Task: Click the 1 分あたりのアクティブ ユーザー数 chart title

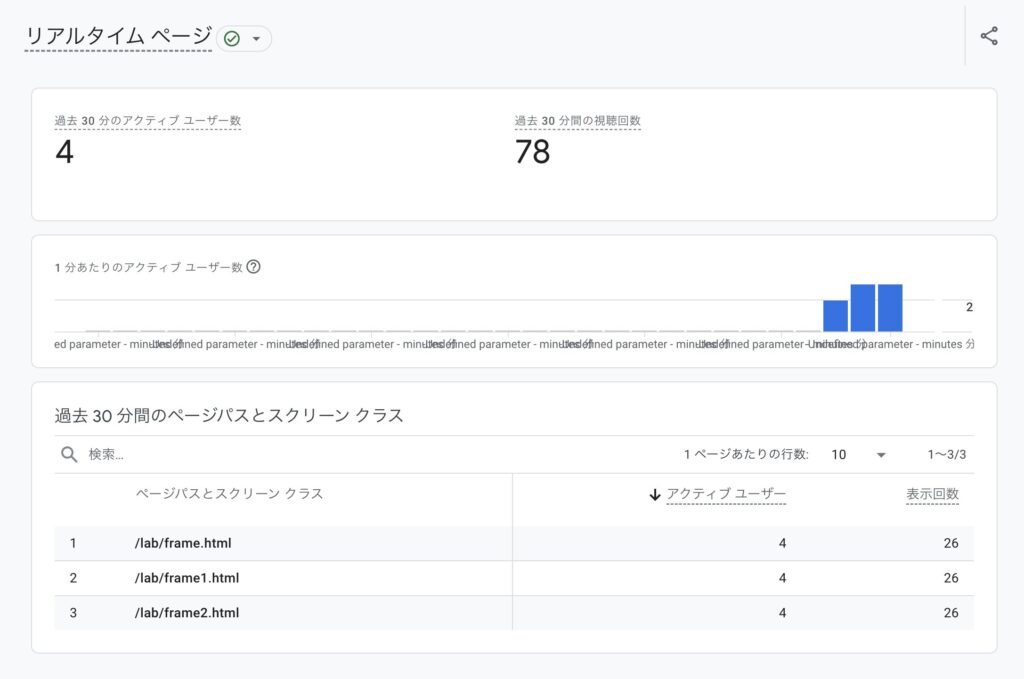Action: pos(148,267)
